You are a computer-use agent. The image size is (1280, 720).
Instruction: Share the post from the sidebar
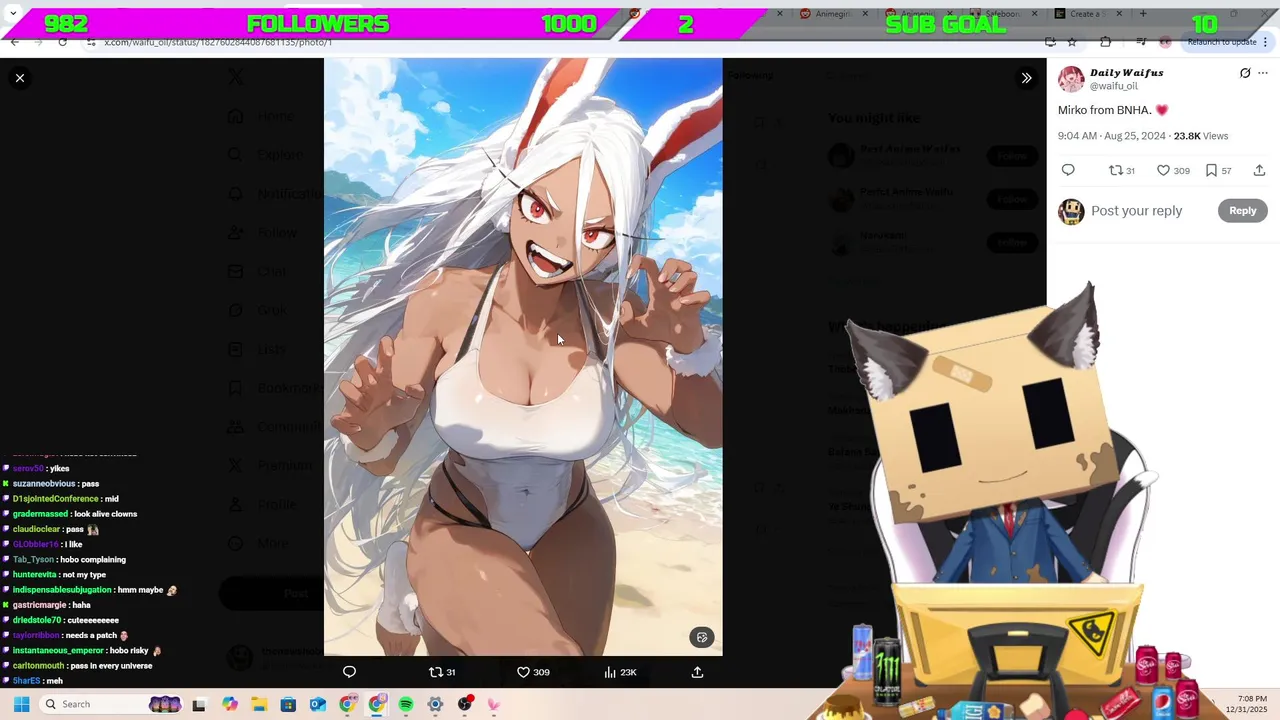point(1259,170)
